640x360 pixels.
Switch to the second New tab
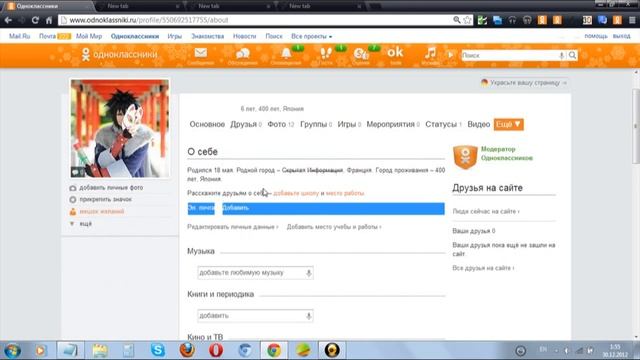(229, 6)
